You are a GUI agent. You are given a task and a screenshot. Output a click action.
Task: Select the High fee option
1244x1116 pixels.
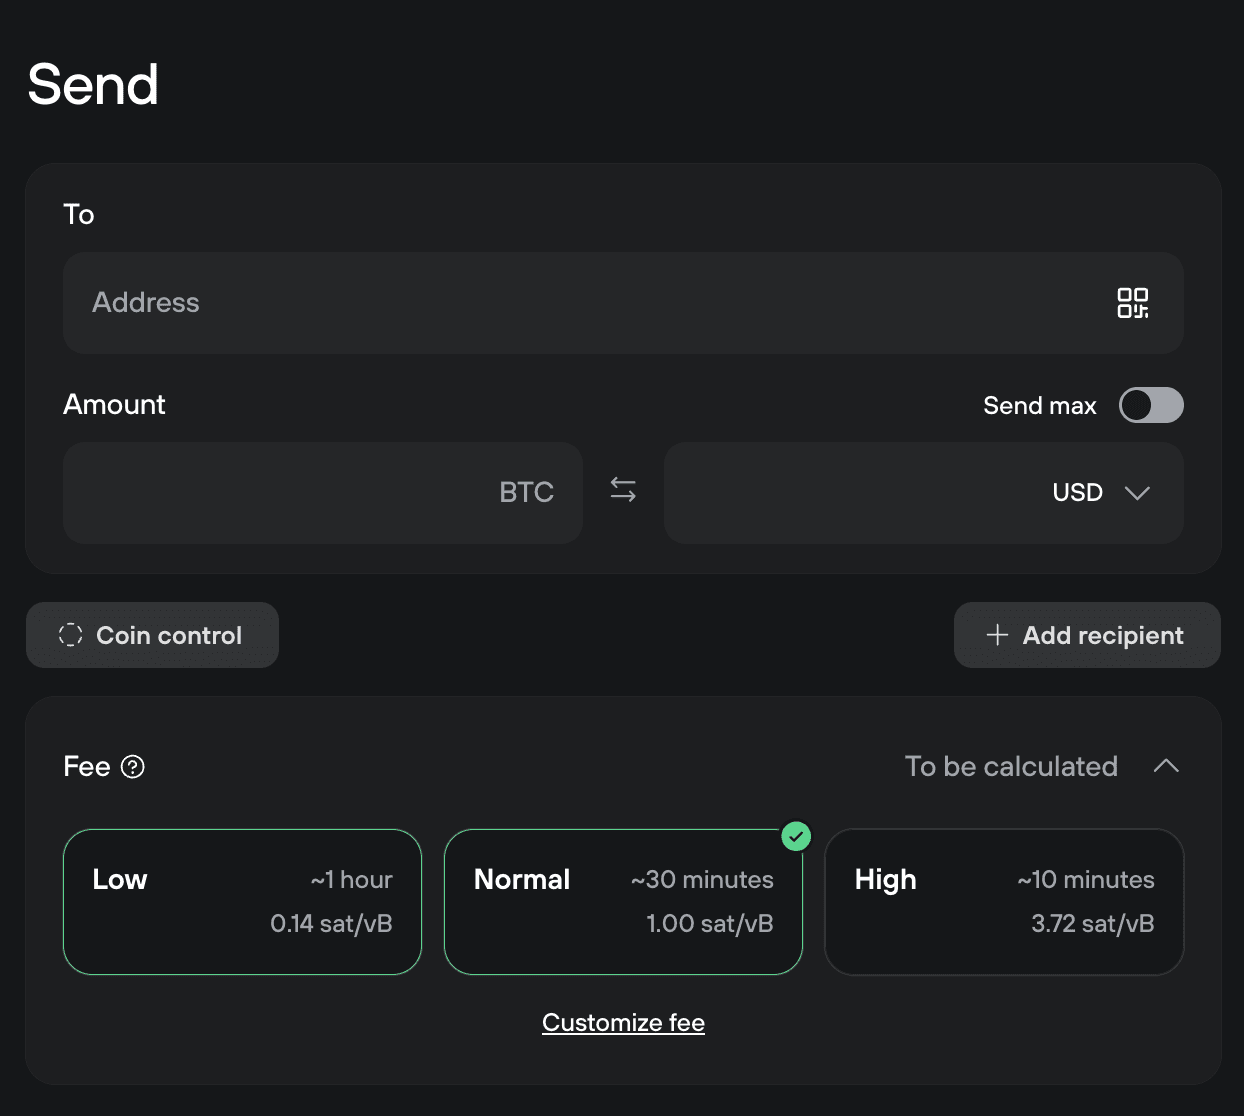tap(1004, 901)
